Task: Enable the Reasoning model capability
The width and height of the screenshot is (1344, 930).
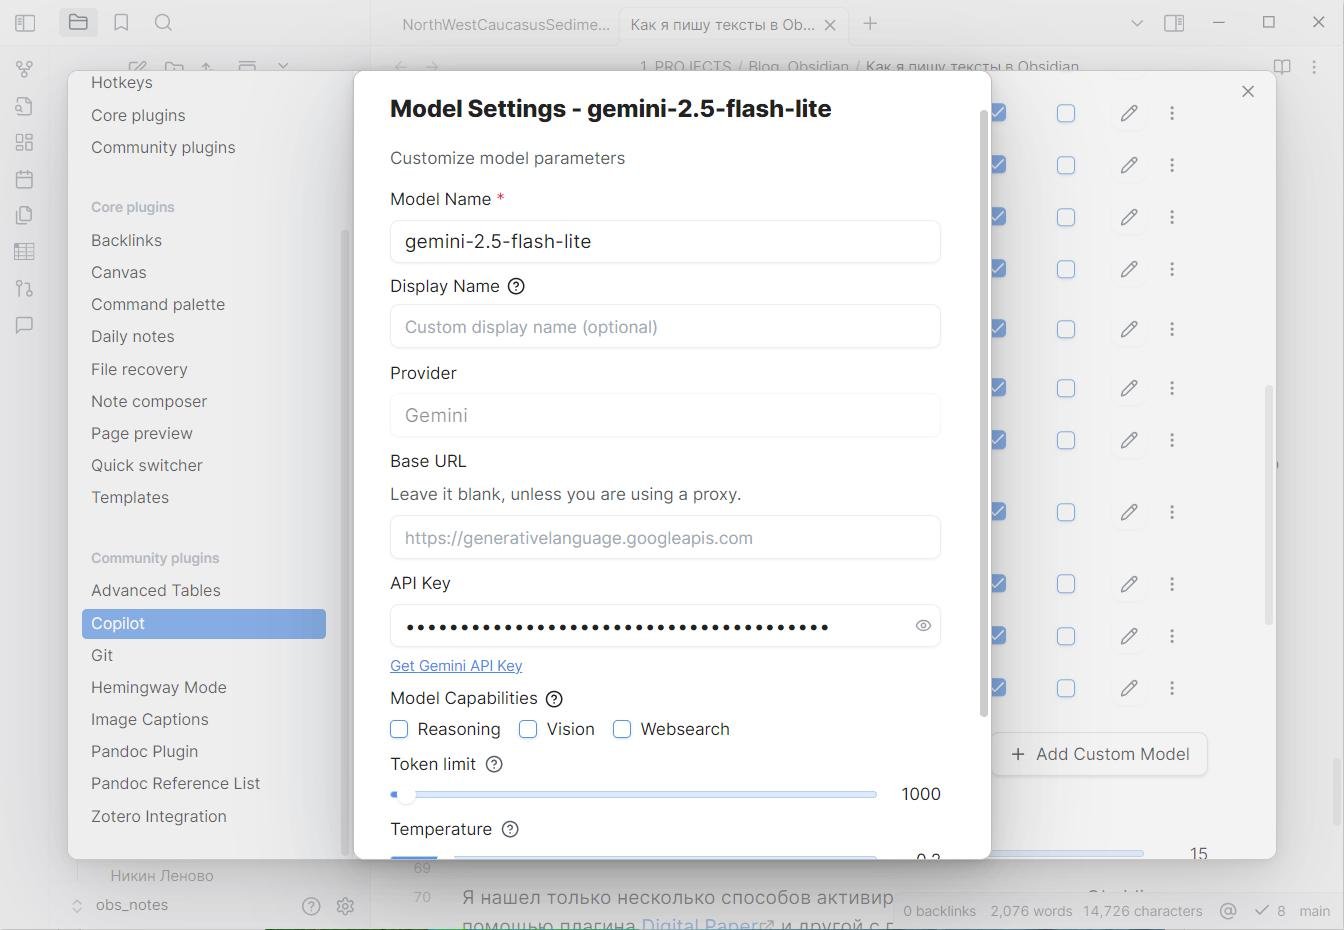Action: coord(399,729)
